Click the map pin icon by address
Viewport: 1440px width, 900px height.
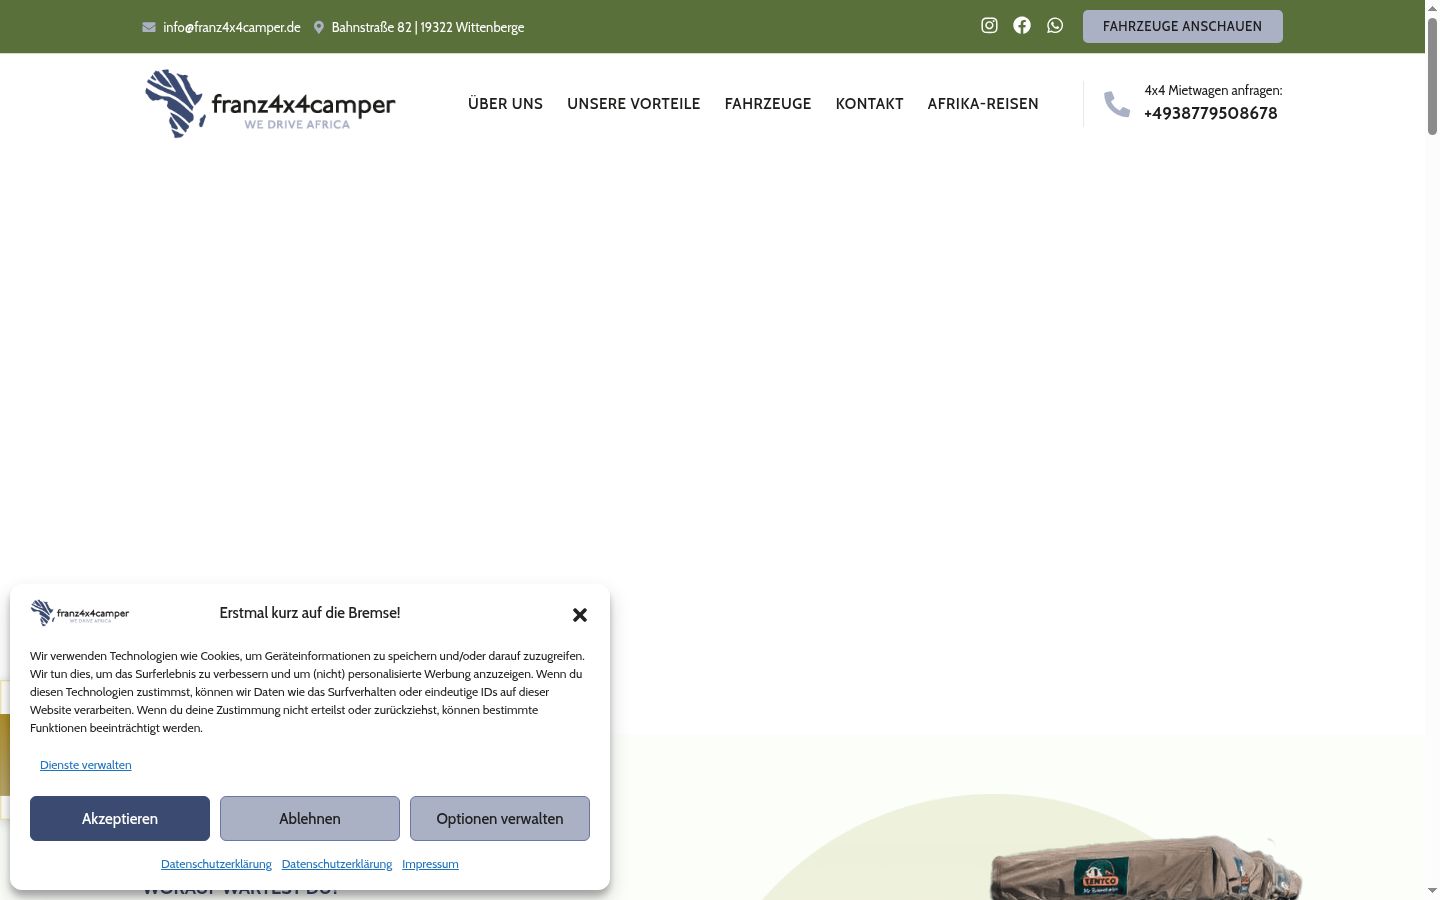[319, 27]
